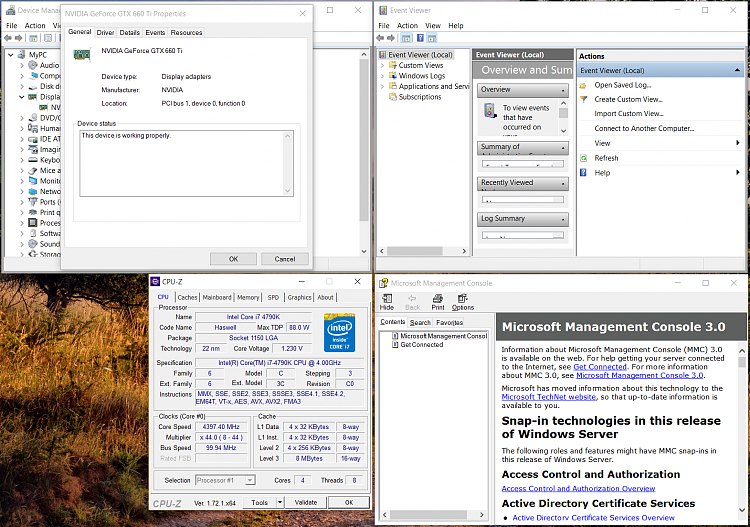Click Connect to Another Computer action
This screenshot has width=750, height=527.
pos(644,128)
